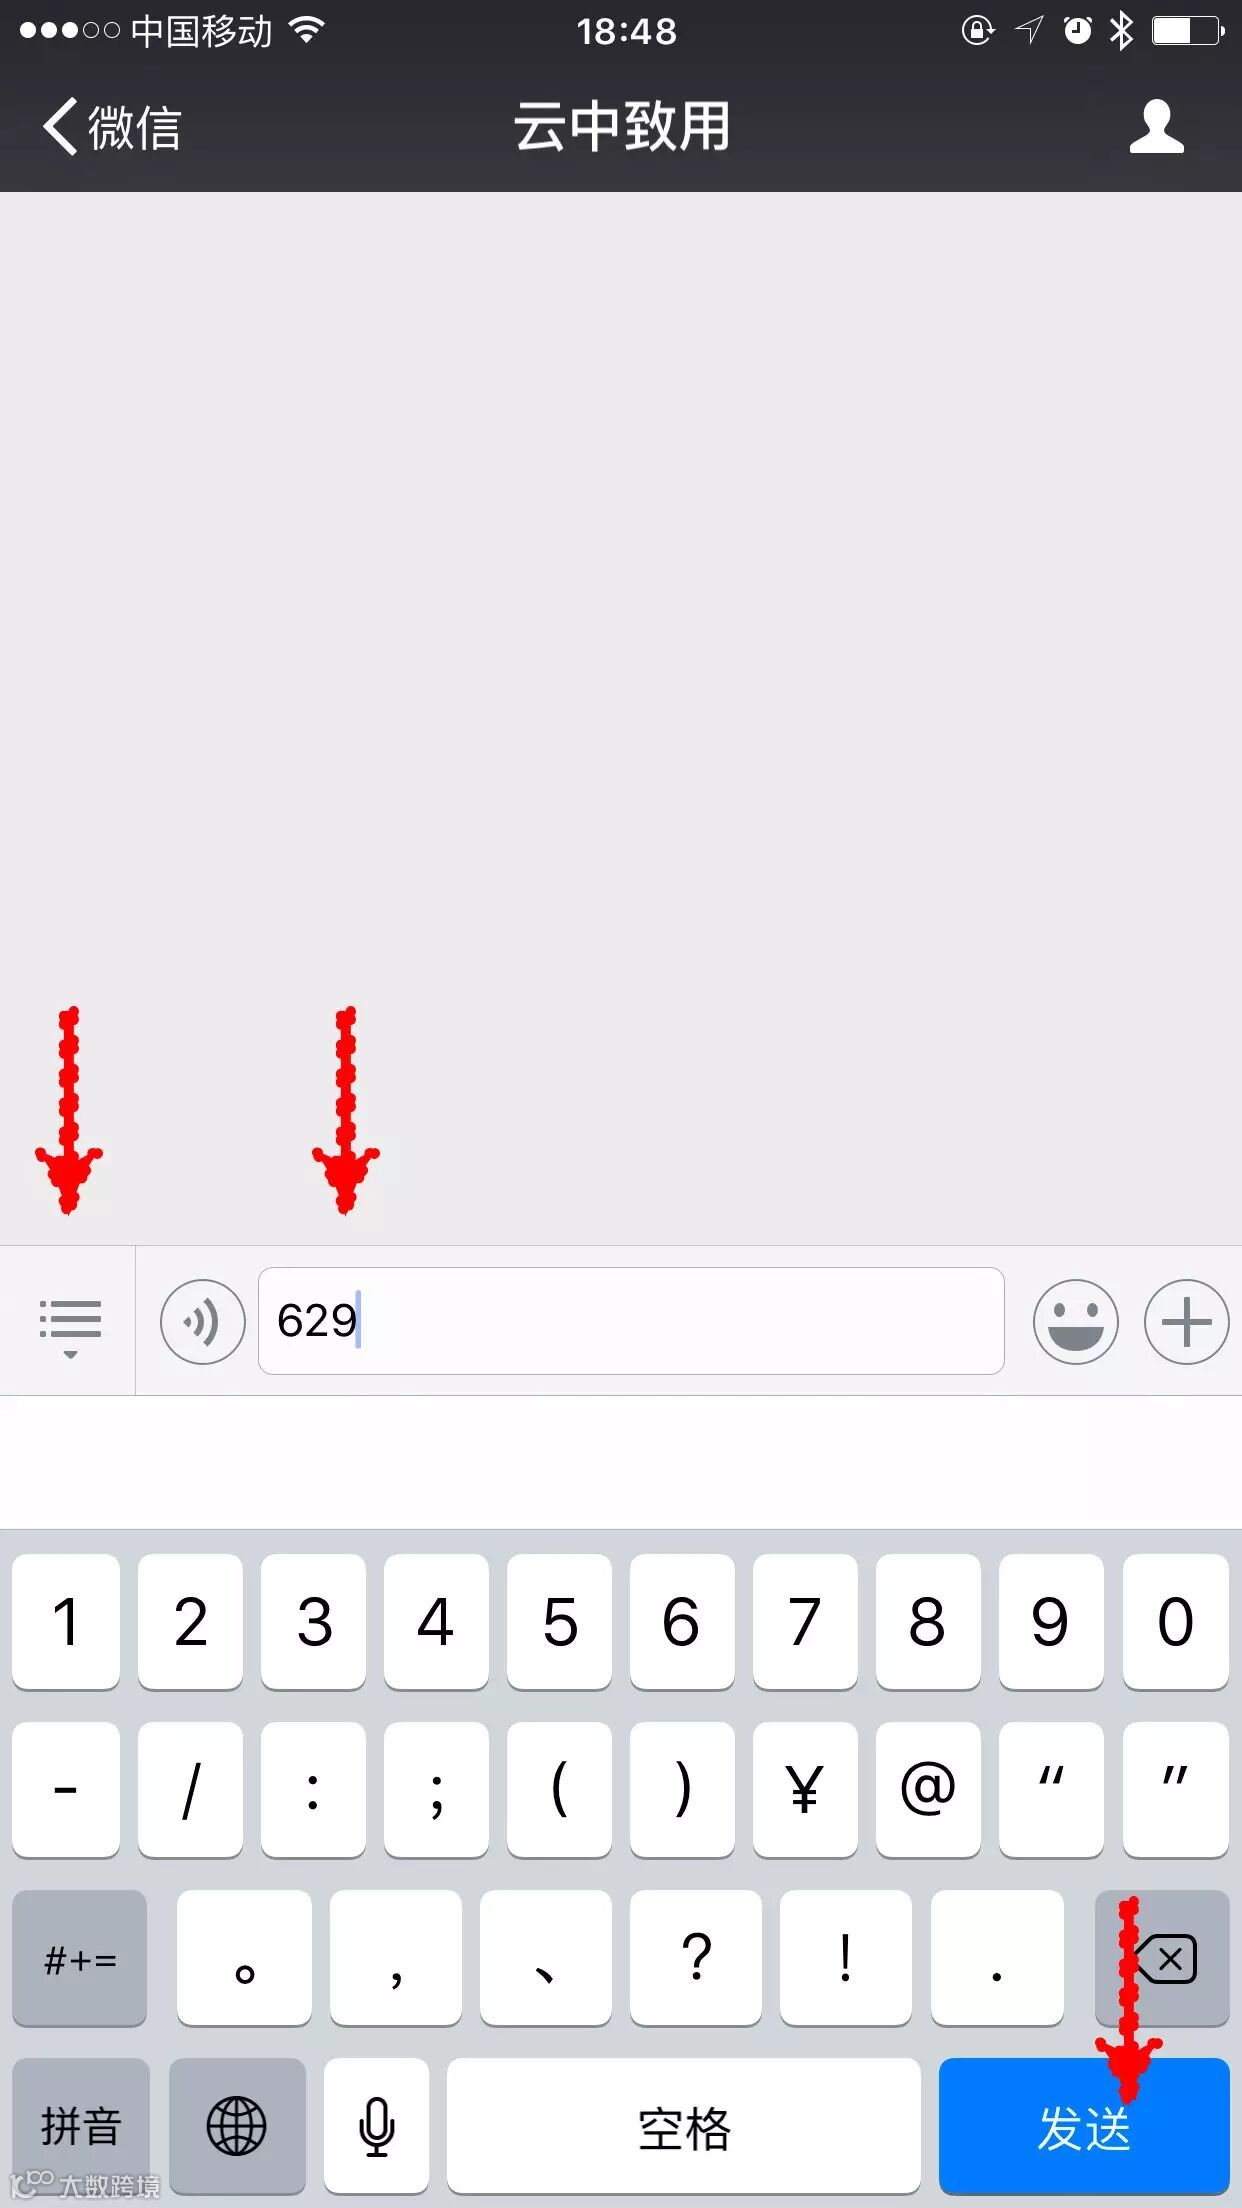Tap the colon key
Viewport: 1242px width, 2208px height.
pos(313,1789)
